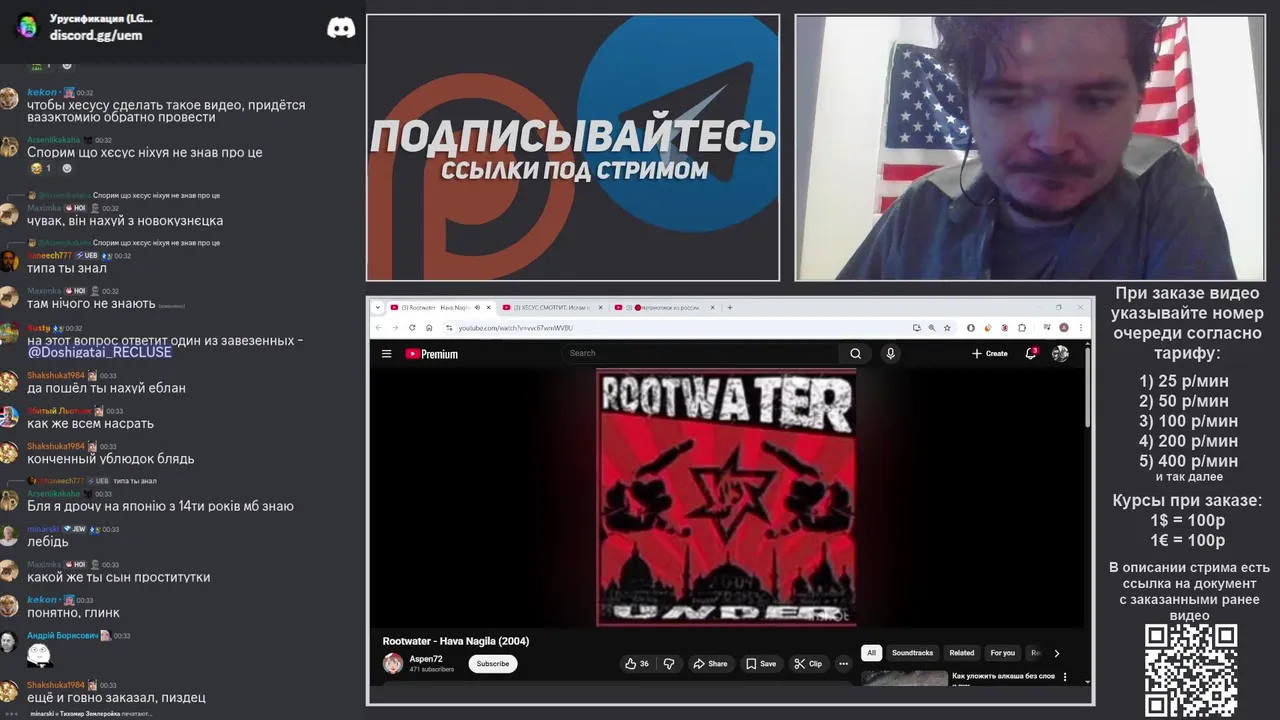Create a Clip from the video
This screenshot has height=720, width=1280.
808,663
